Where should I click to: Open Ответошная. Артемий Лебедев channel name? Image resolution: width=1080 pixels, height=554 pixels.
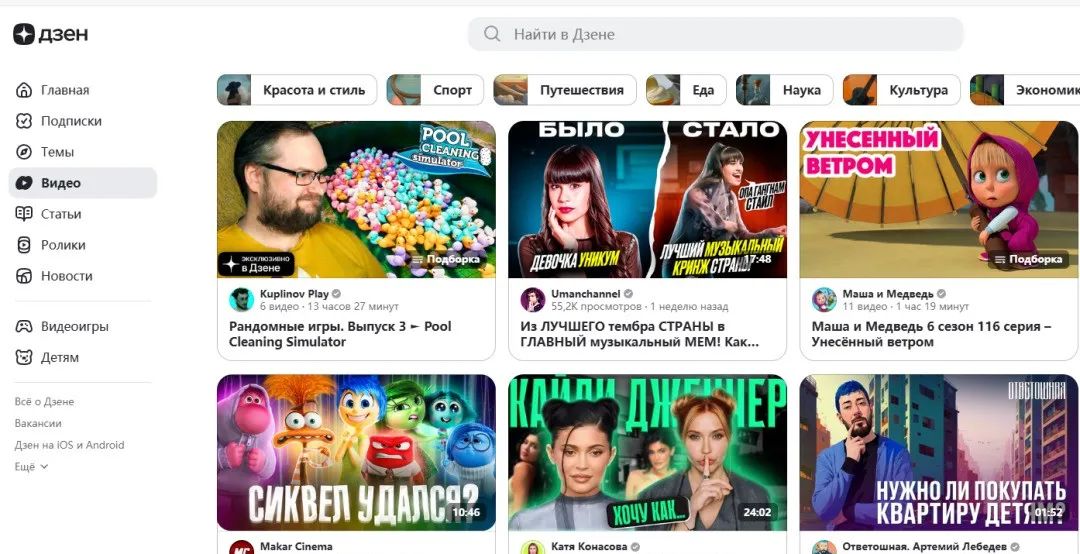pos(924,546)
